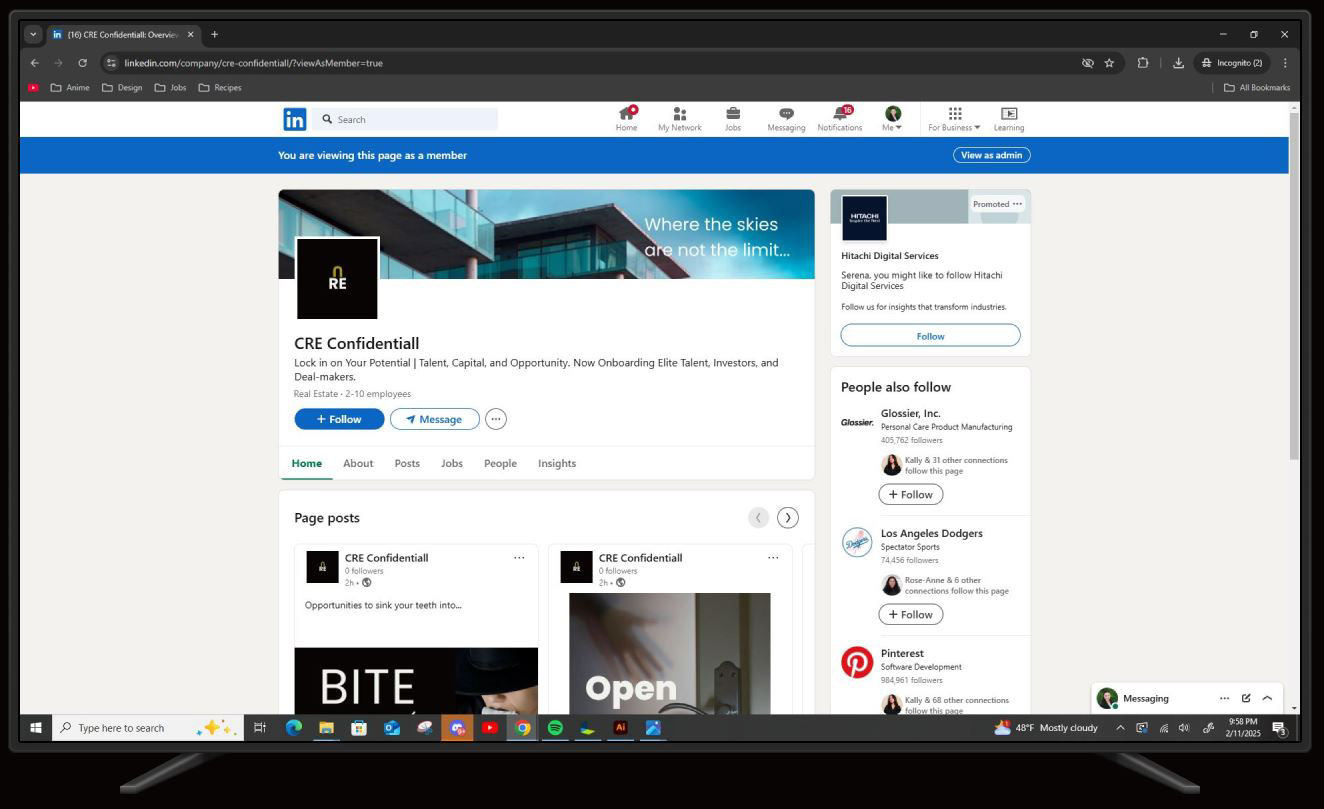Screen dimensions: 1324x809
Task: Expand the For Business menu
Action: coord(954,119)
